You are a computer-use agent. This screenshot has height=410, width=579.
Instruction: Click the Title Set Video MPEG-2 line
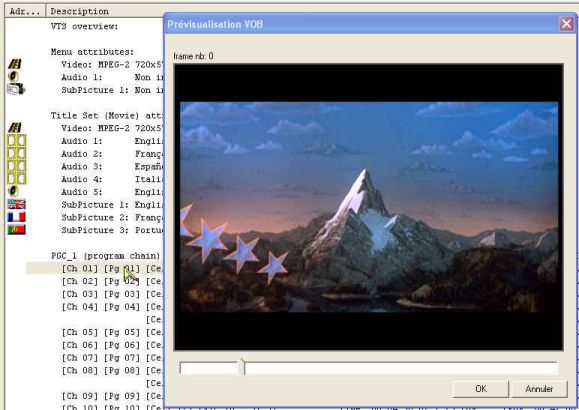112,128
